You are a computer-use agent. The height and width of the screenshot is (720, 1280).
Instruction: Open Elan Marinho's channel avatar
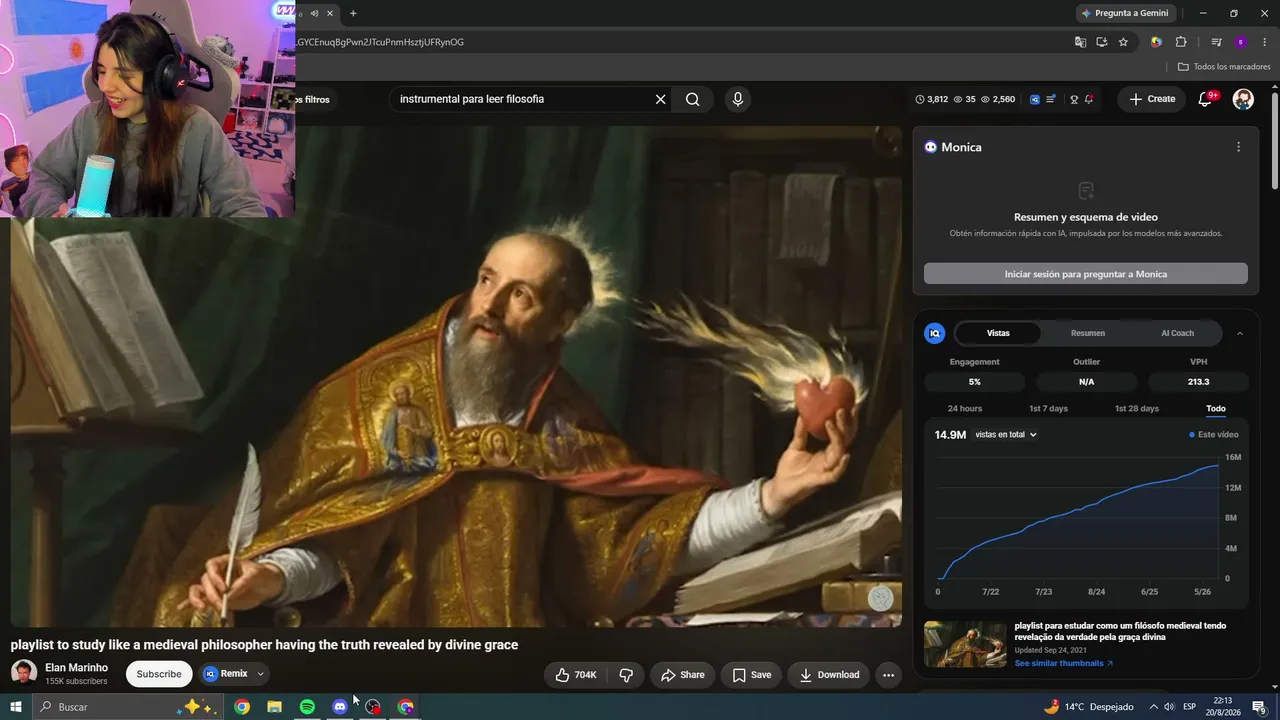coord(24,673)
